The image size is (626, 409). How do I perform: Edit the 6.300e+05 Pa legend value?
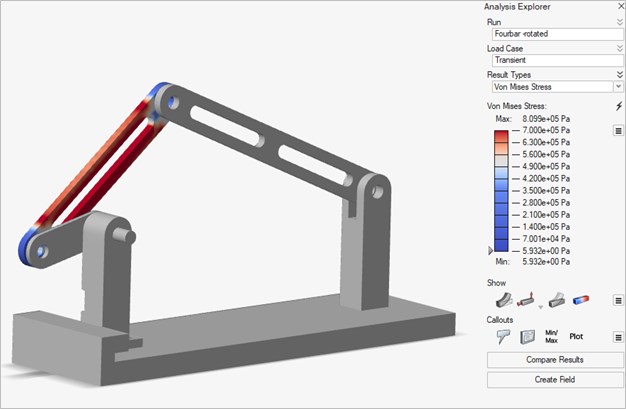tap(546, 142)
